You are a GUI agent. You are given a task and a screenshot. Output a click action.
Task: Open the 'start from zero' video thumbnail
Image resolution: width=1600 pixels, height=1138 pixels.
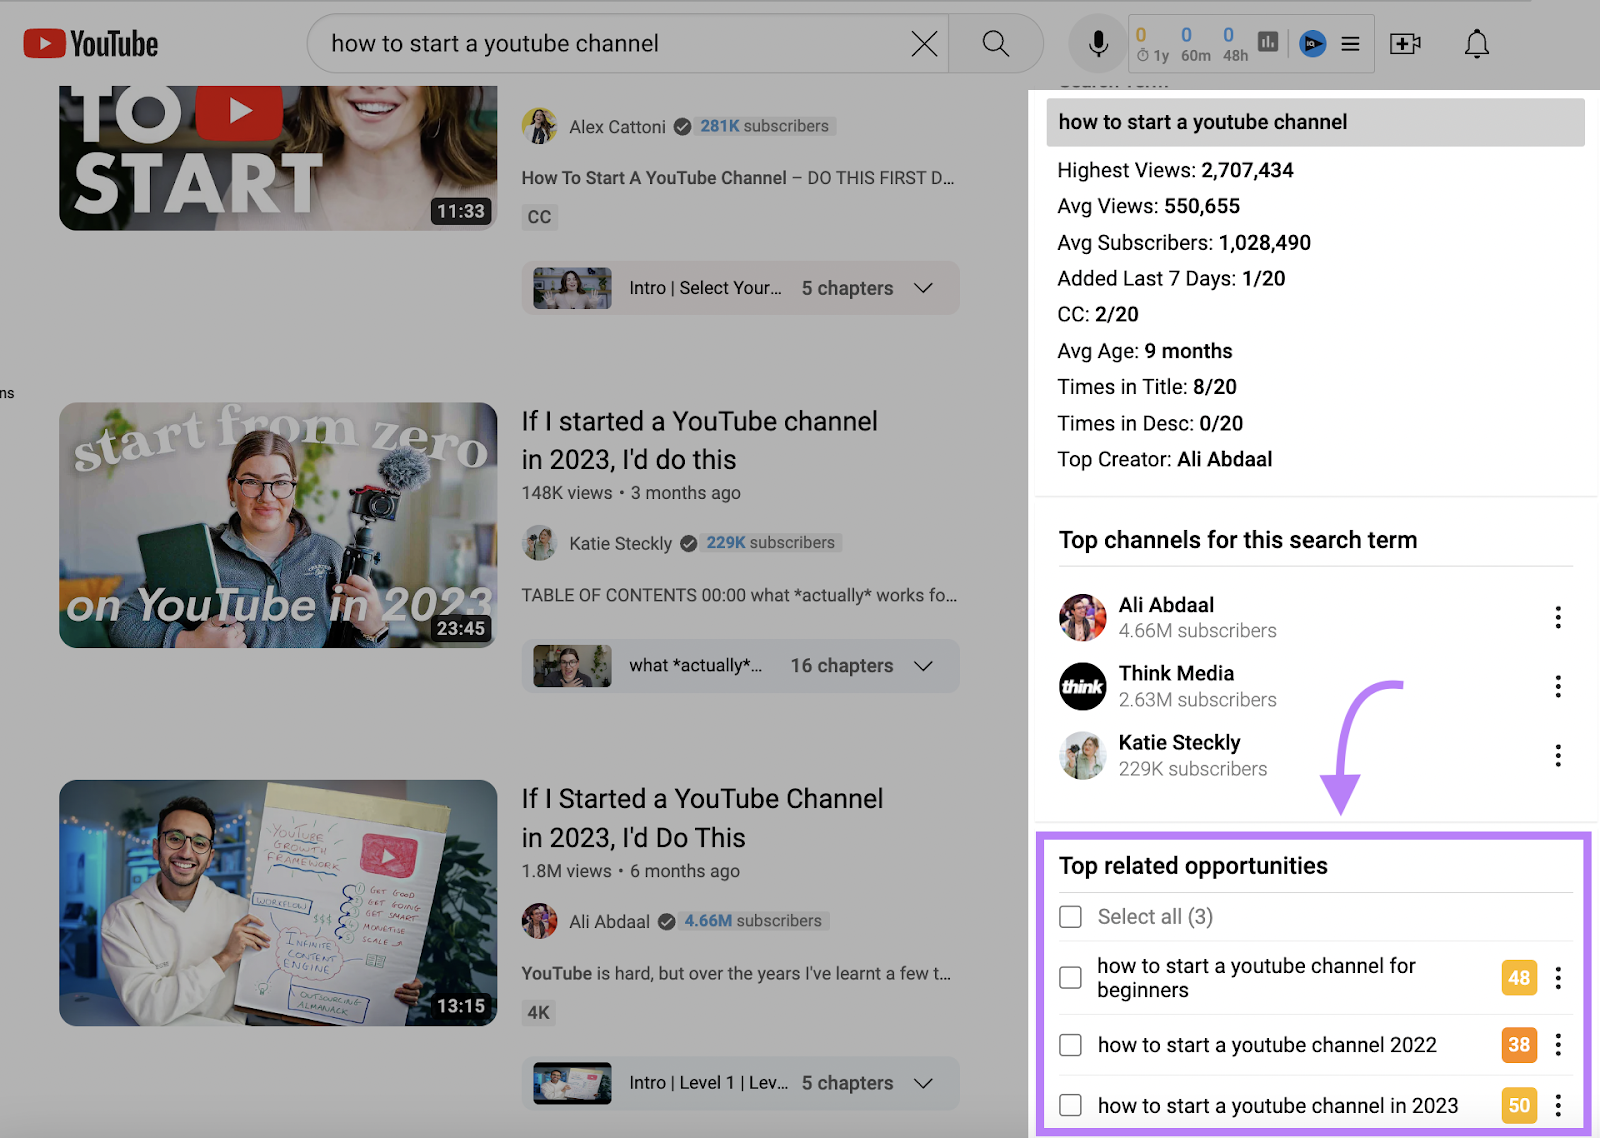(278, 525)
